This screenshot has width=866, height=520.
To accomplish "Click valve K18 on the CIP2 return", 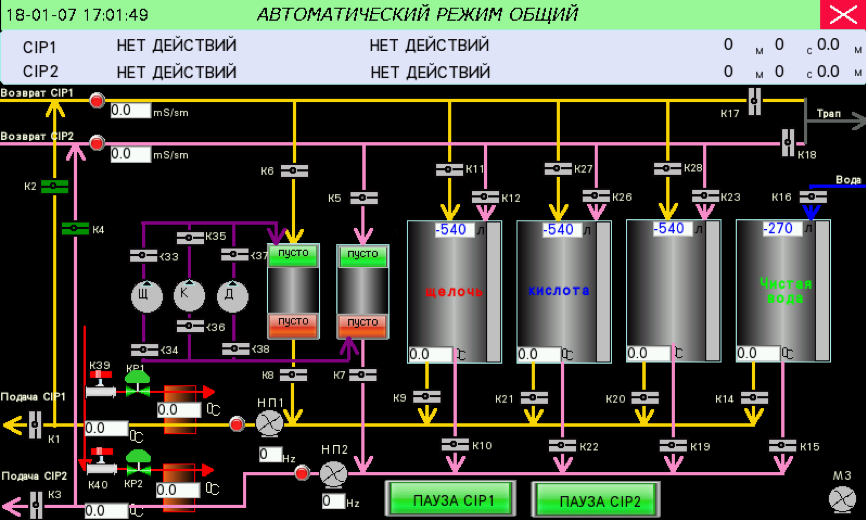I will [x=788, y=143].
